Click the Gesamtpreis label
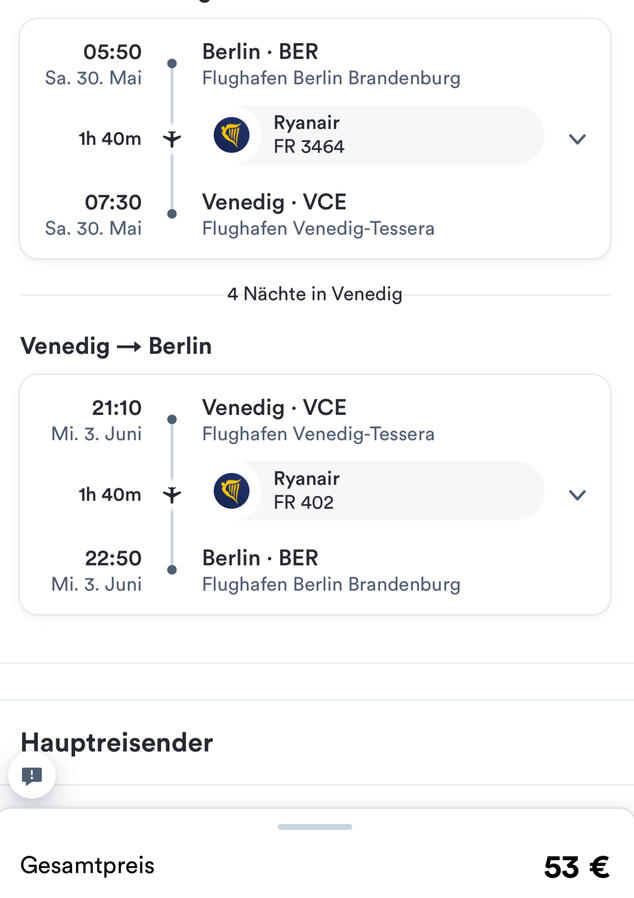This screenshot has height=898, width=634. pyautogui.click(x=88, y=865)
